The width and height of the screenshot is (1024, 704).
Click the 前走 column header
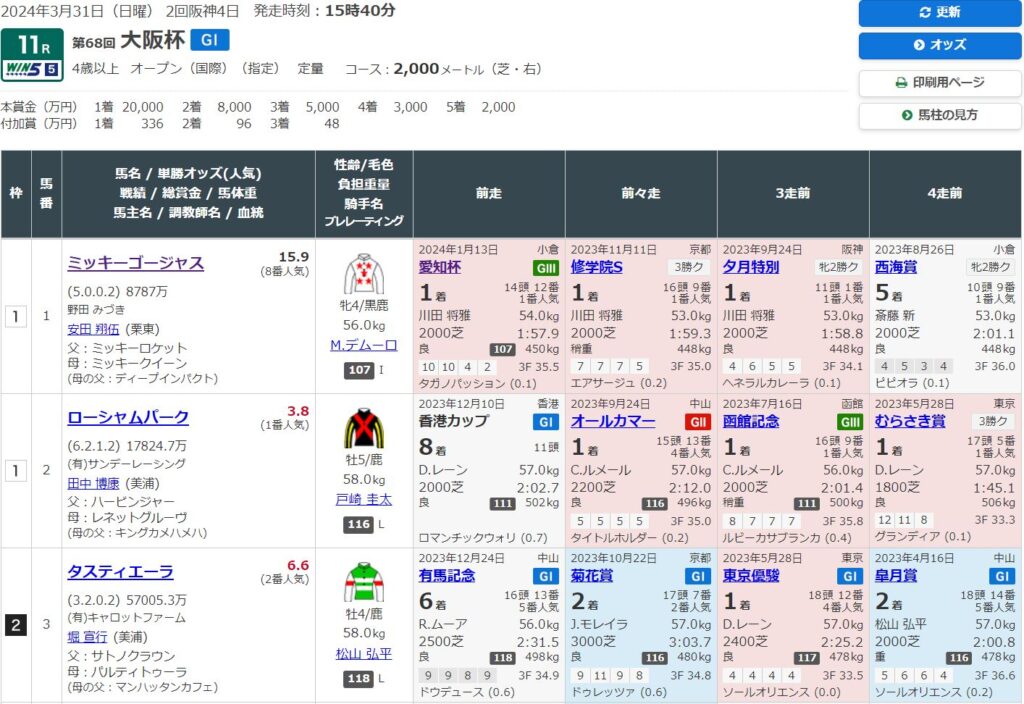tap(489, 193)
